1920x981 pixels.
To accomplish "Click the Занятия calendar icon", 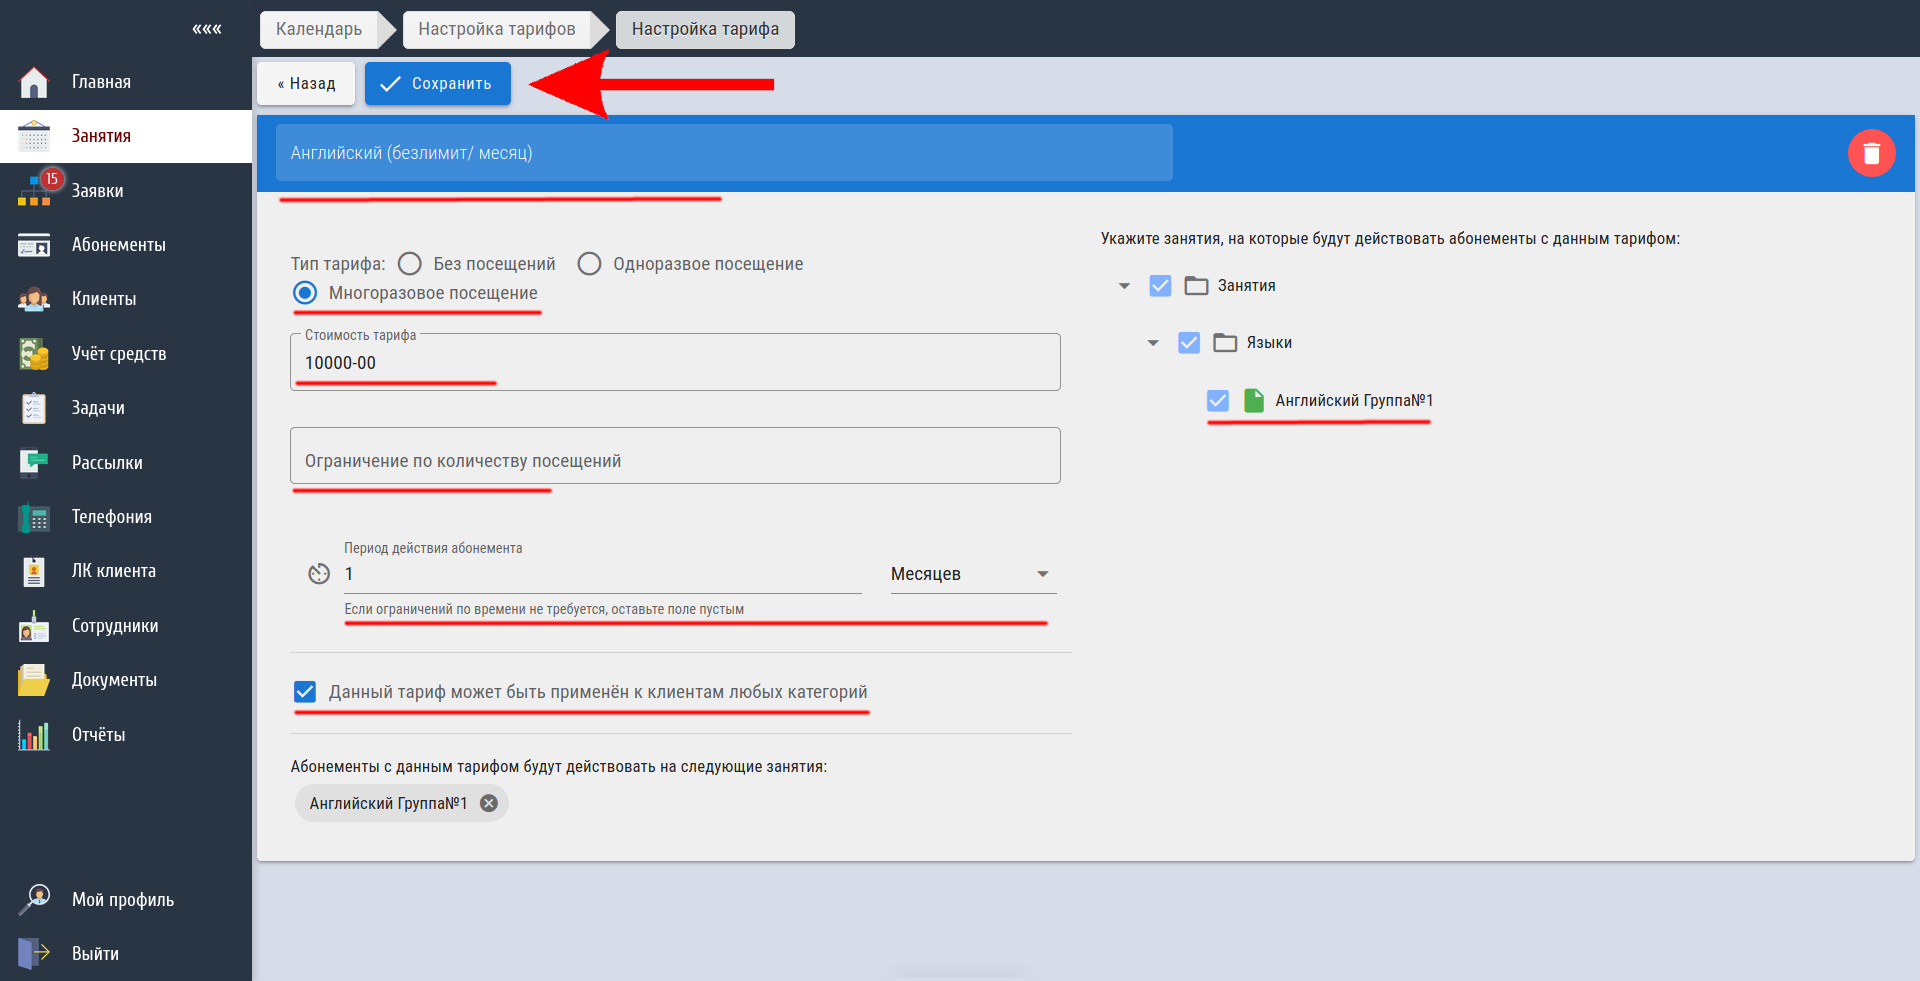I will pyautogui.click(x=34, y=136).
